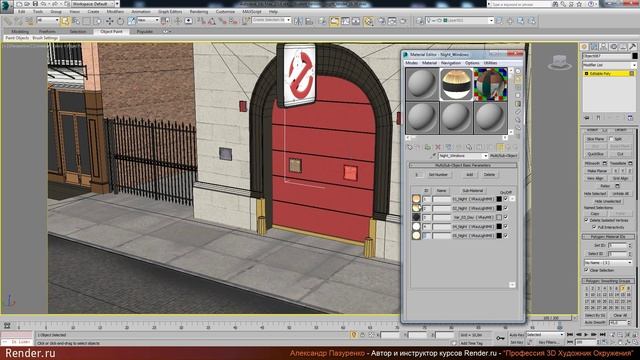
Task: Select the Scale tool in main toolbar
Action: [131, 21]
